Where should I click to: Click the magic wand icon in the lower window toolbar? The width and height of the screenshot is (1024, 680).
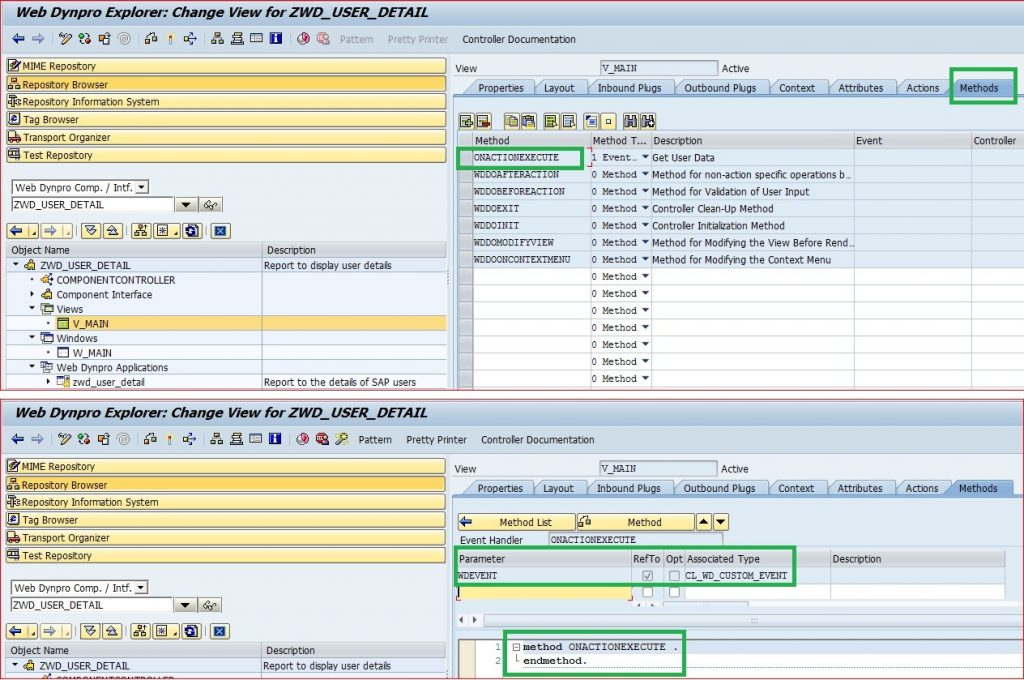[342, 439]
